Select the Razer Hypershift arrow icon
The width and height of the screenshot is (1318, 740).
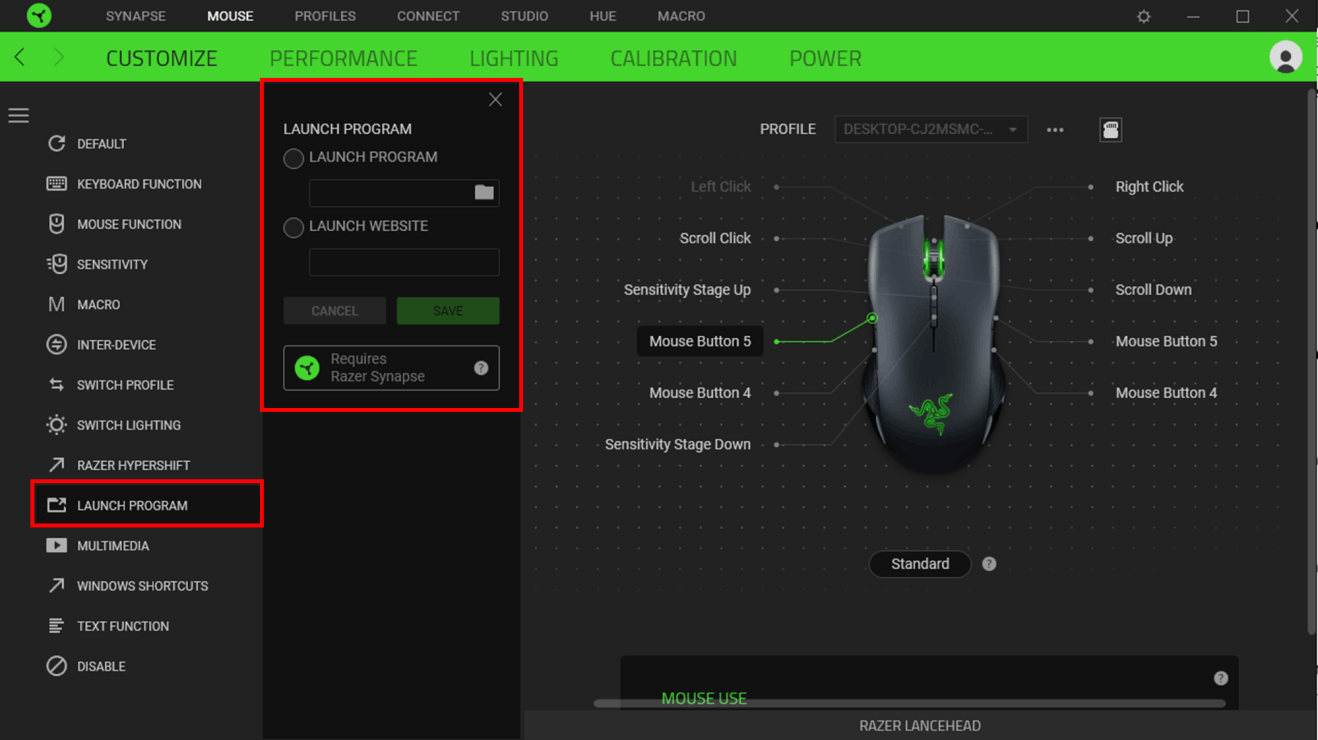tap(56, 465)
